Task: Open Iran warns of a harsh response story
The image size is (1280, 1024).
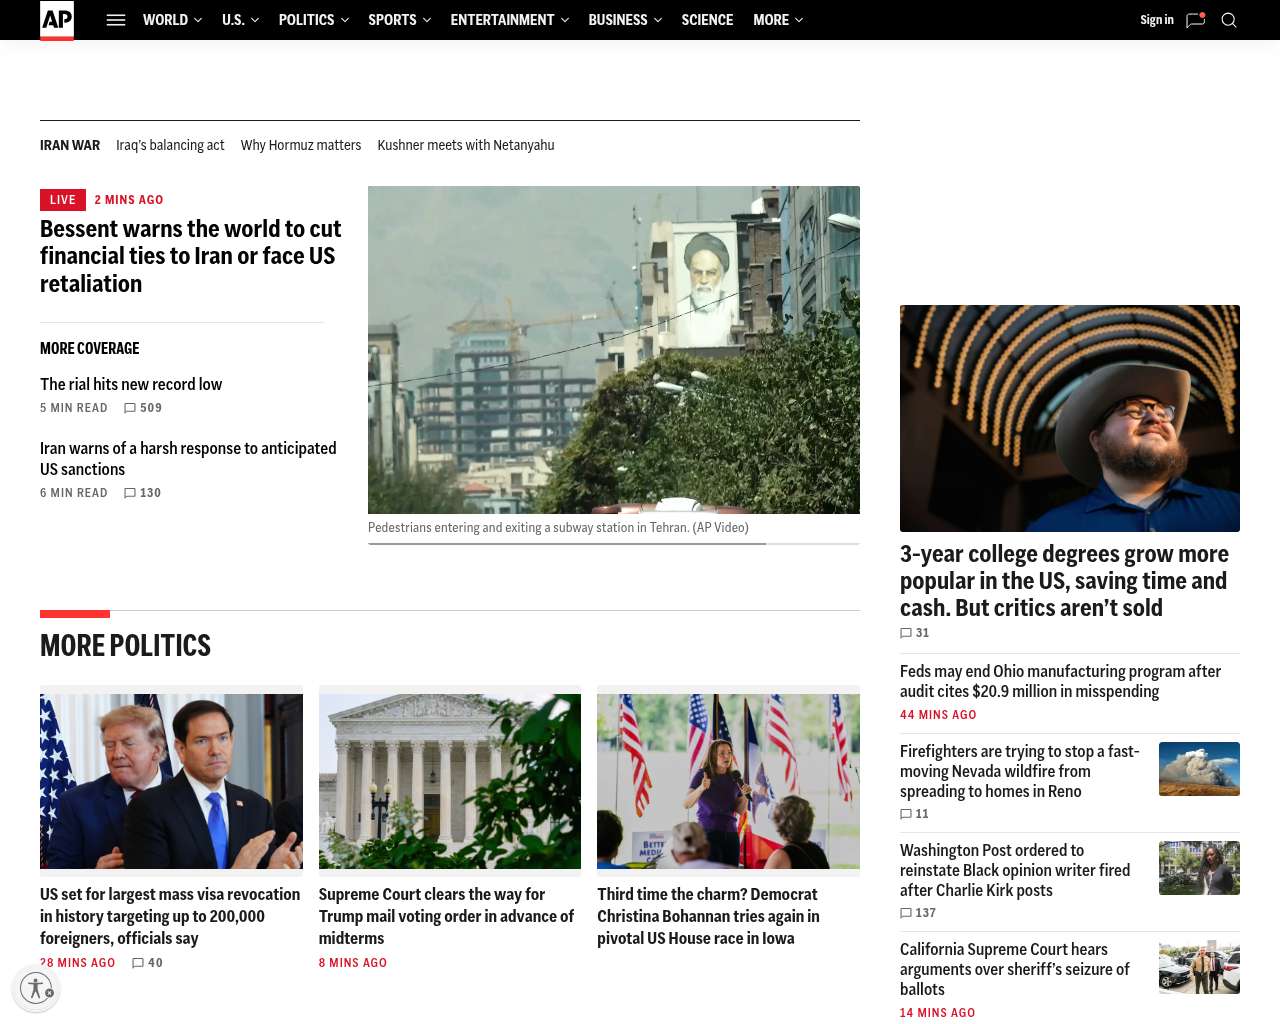Action: coord(188,459)
